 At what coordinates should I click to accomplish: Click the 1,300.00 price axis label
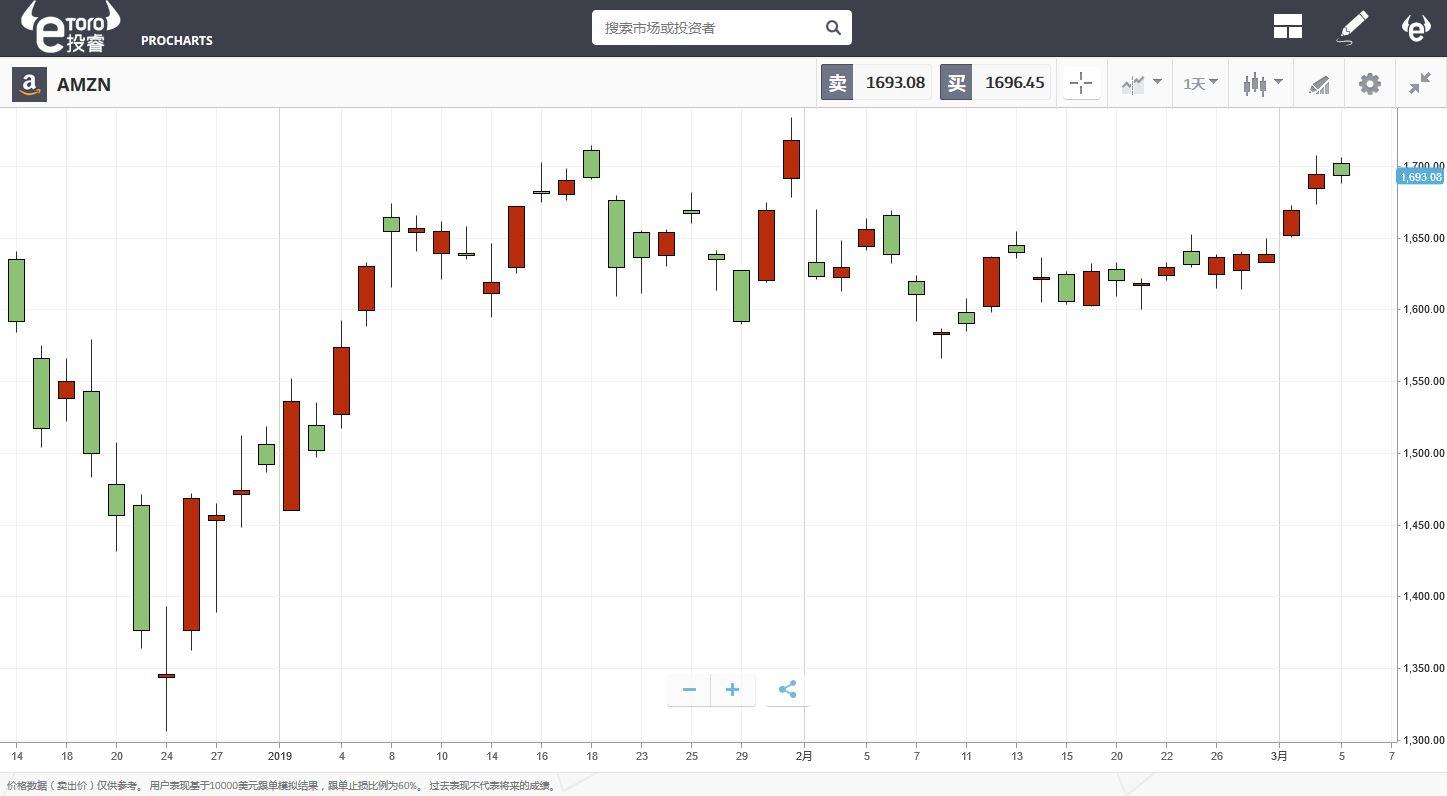(x=1423, y=740)
